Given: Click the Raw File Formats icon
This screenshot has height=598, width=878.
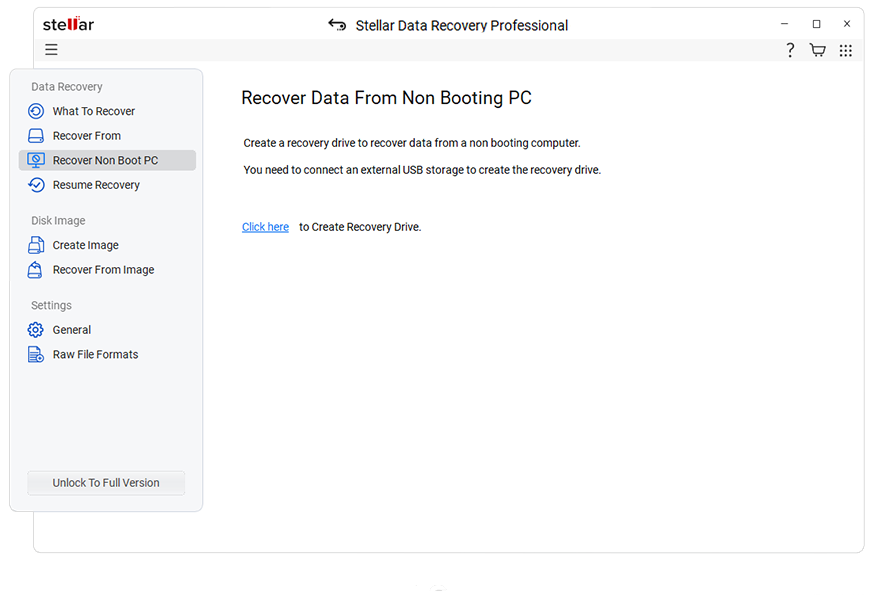Looking at the screenshot, I should (36, 355).
